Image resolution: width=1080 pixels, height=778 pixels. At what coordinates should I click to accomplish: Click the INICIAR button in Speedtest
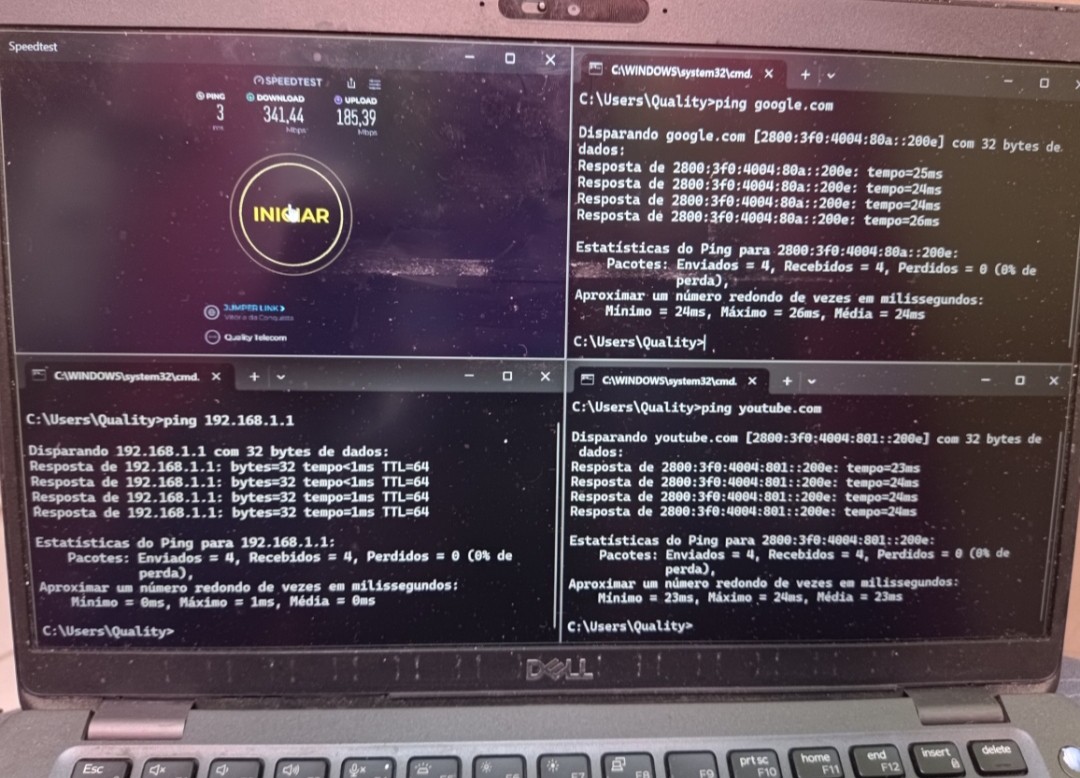click(x=290, y=215)
